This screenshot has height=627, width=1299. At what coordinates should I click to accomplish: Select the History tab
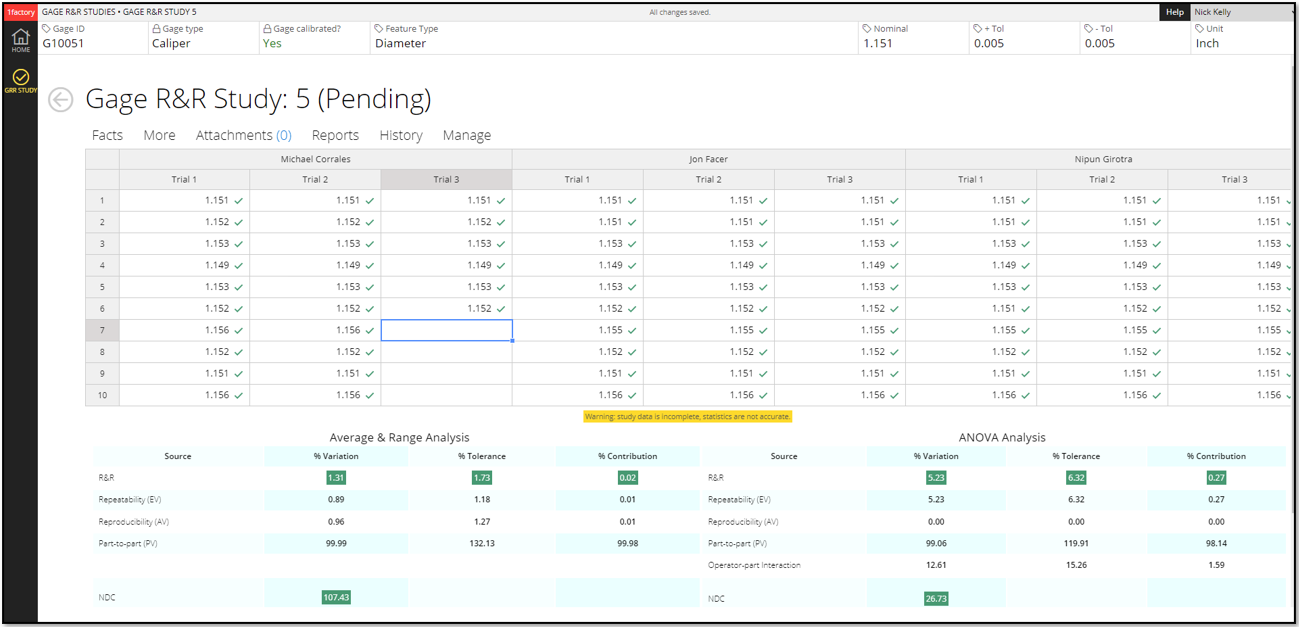(400, 135)
